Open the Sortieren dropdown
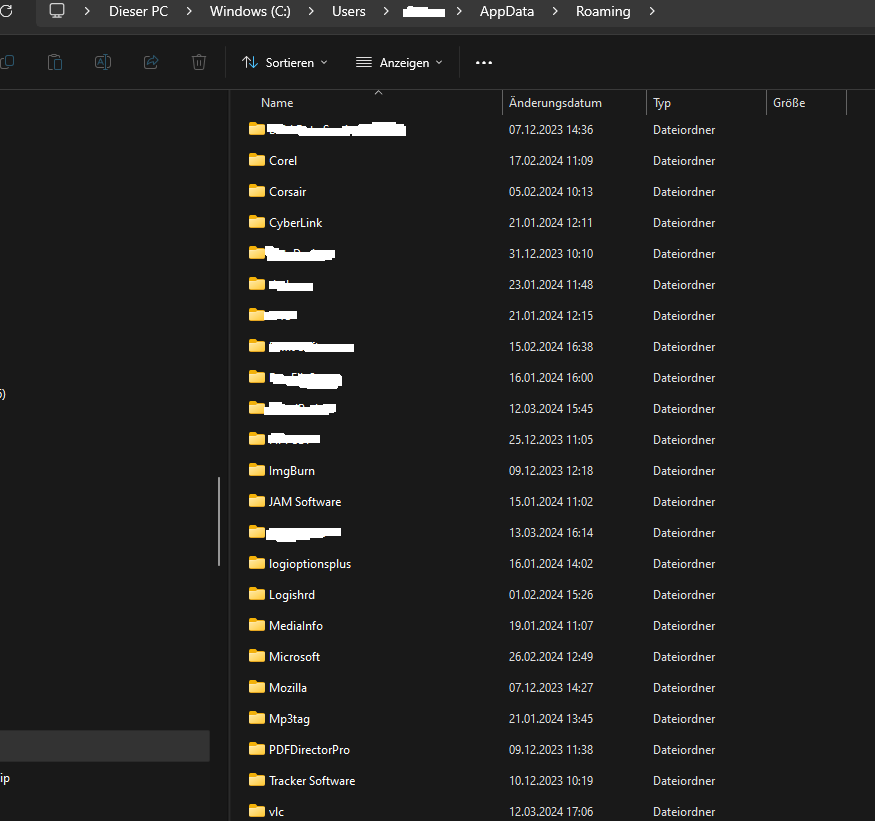 (285, 63)
